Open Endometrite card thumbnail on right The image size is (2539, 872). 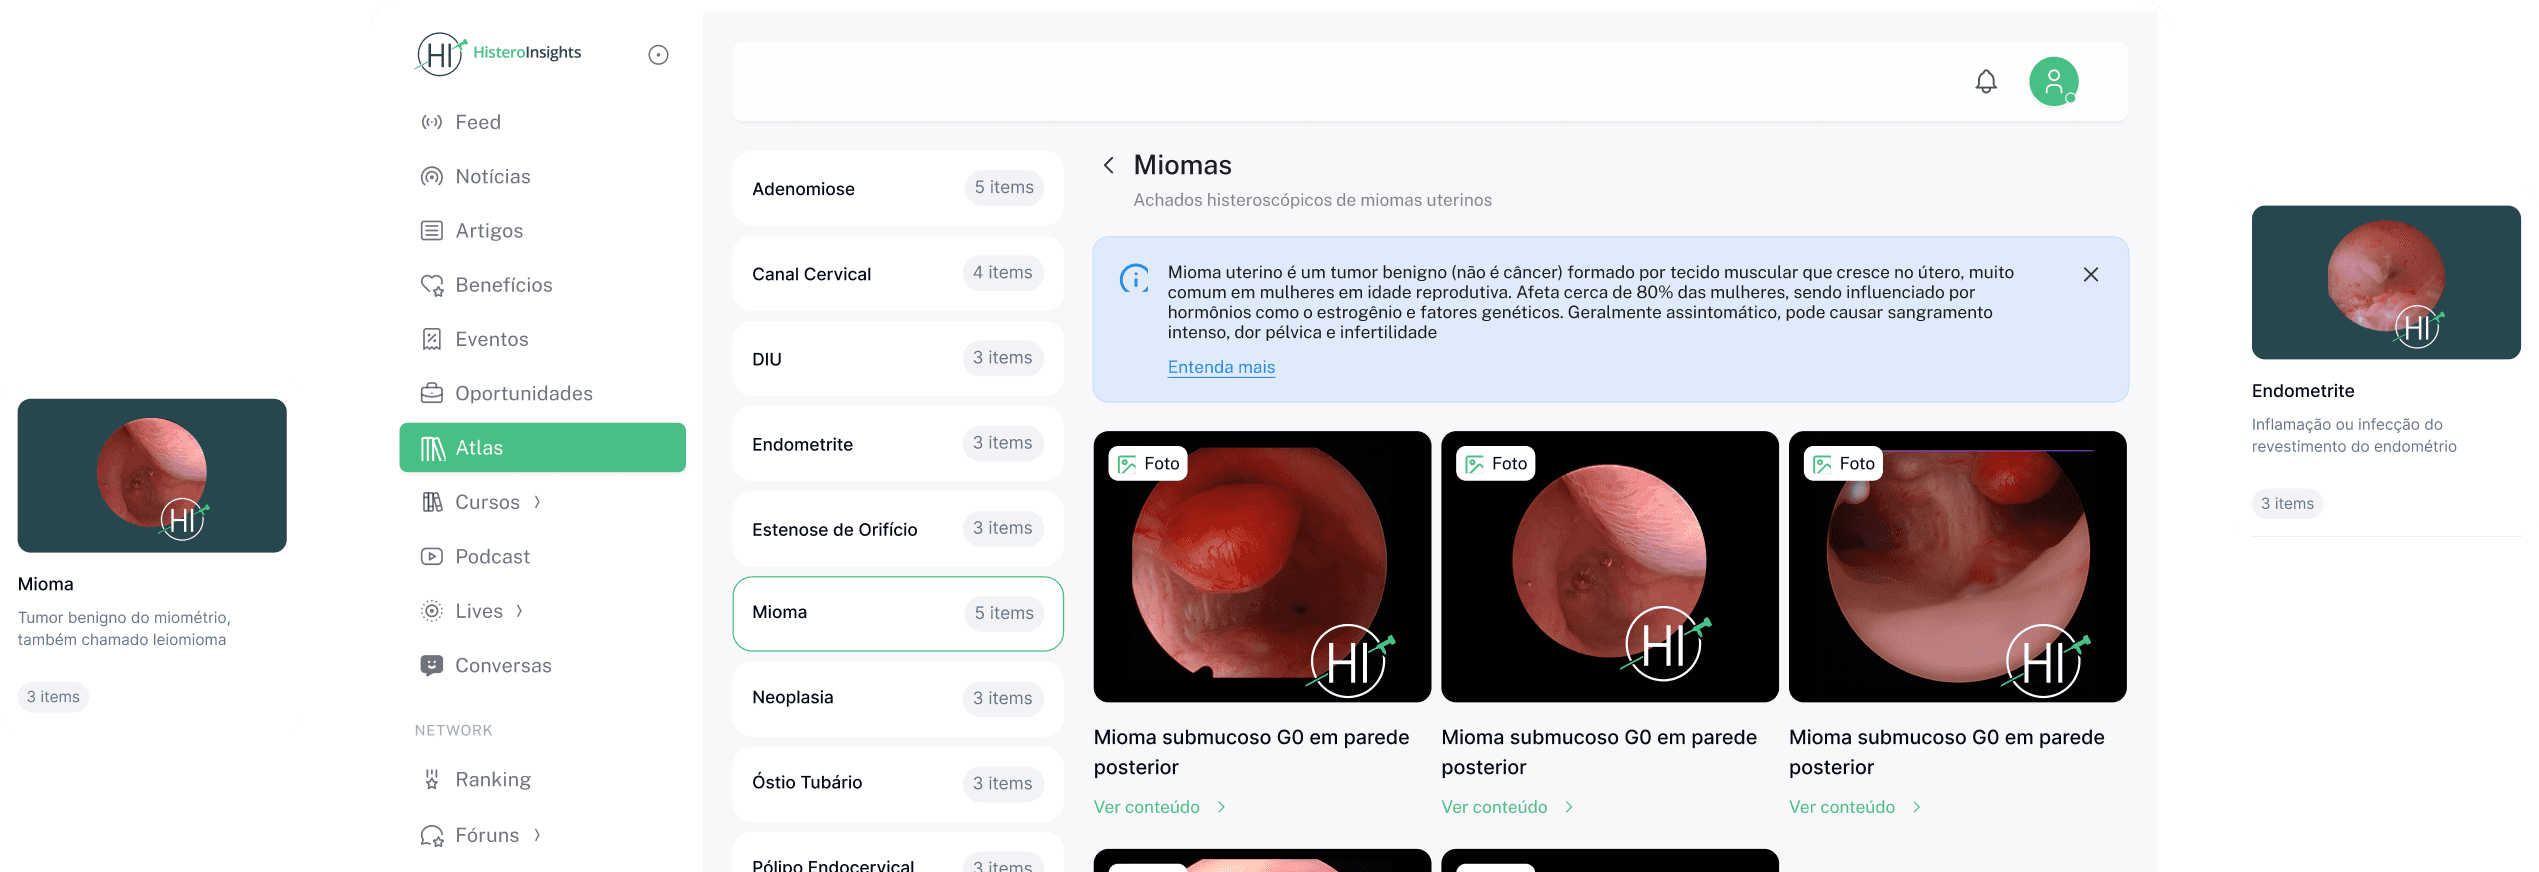coord(2386,282)
